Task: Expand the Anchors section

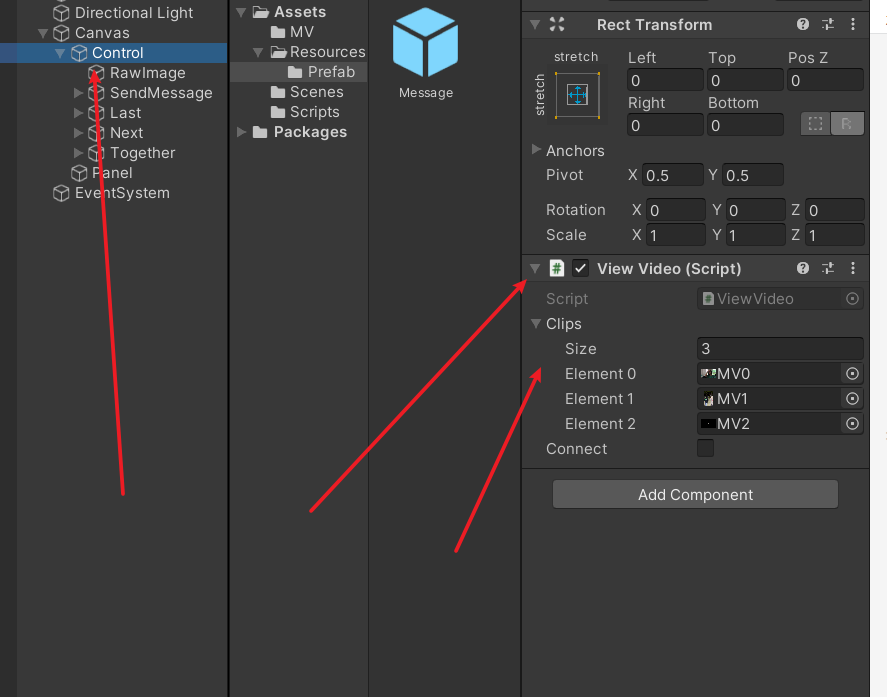Action: tap(536, 149)
